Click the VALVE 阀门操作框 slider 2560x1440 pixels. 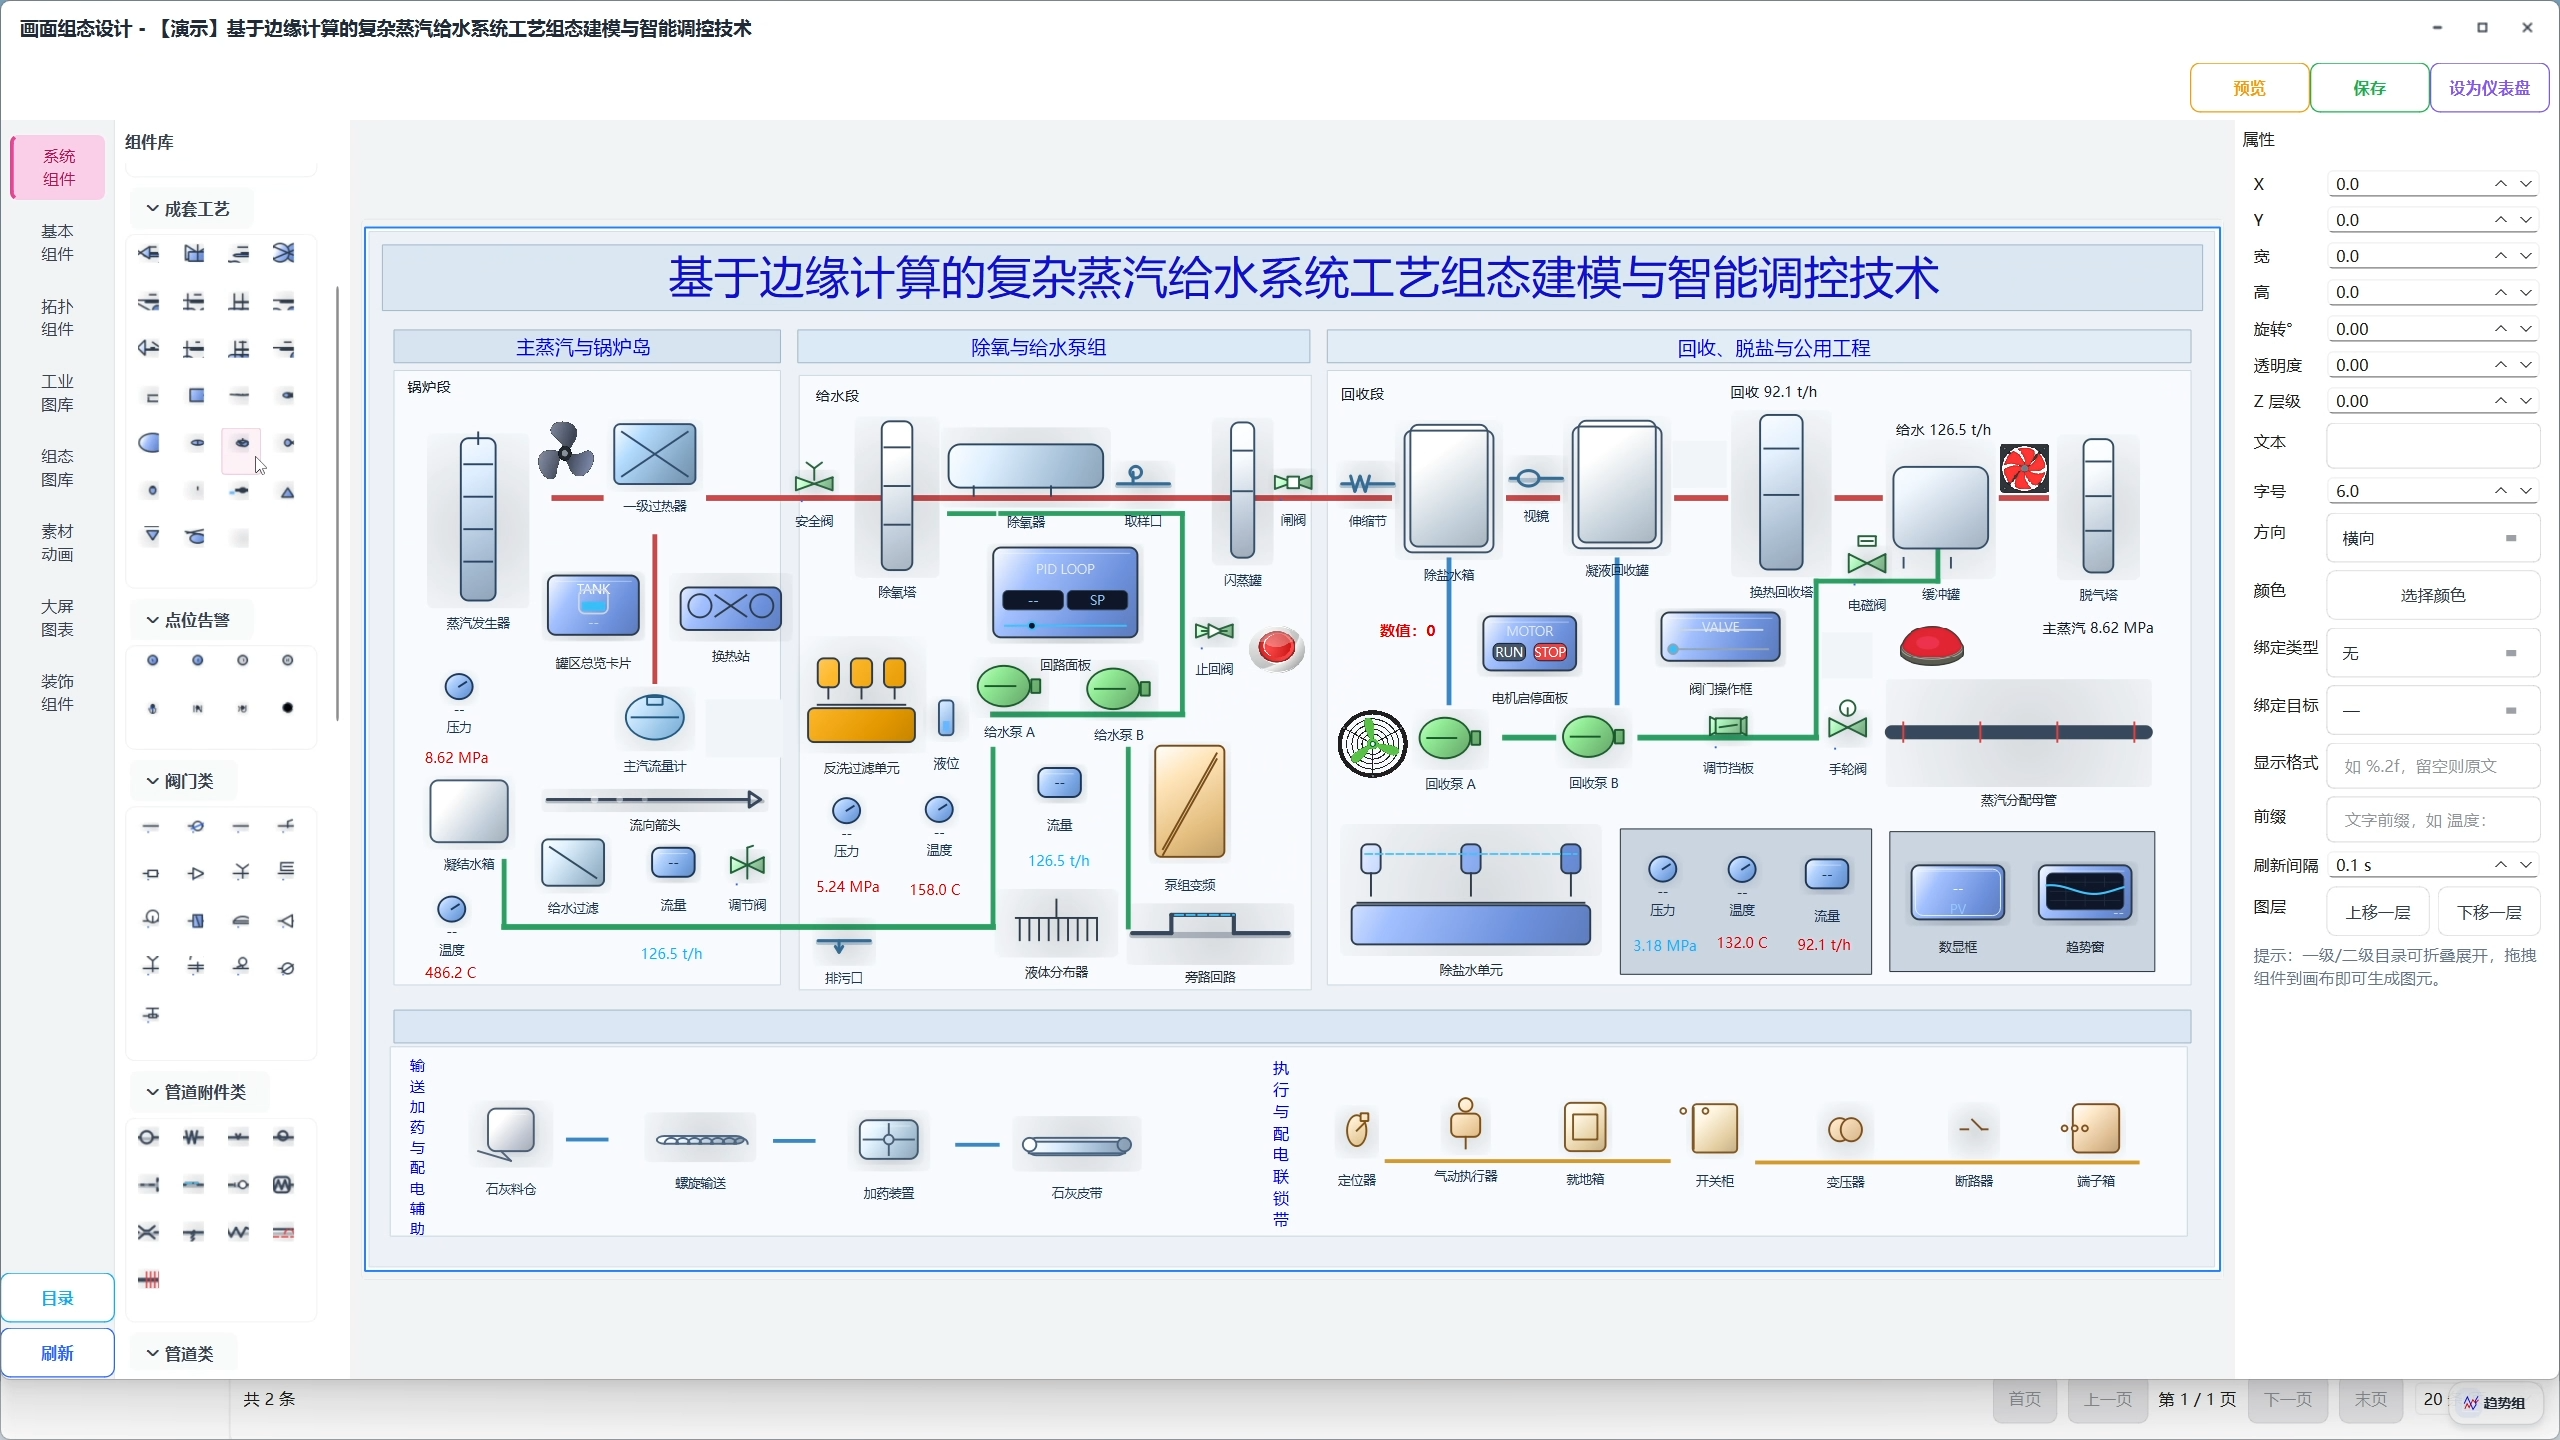(x=1721, y=649)
